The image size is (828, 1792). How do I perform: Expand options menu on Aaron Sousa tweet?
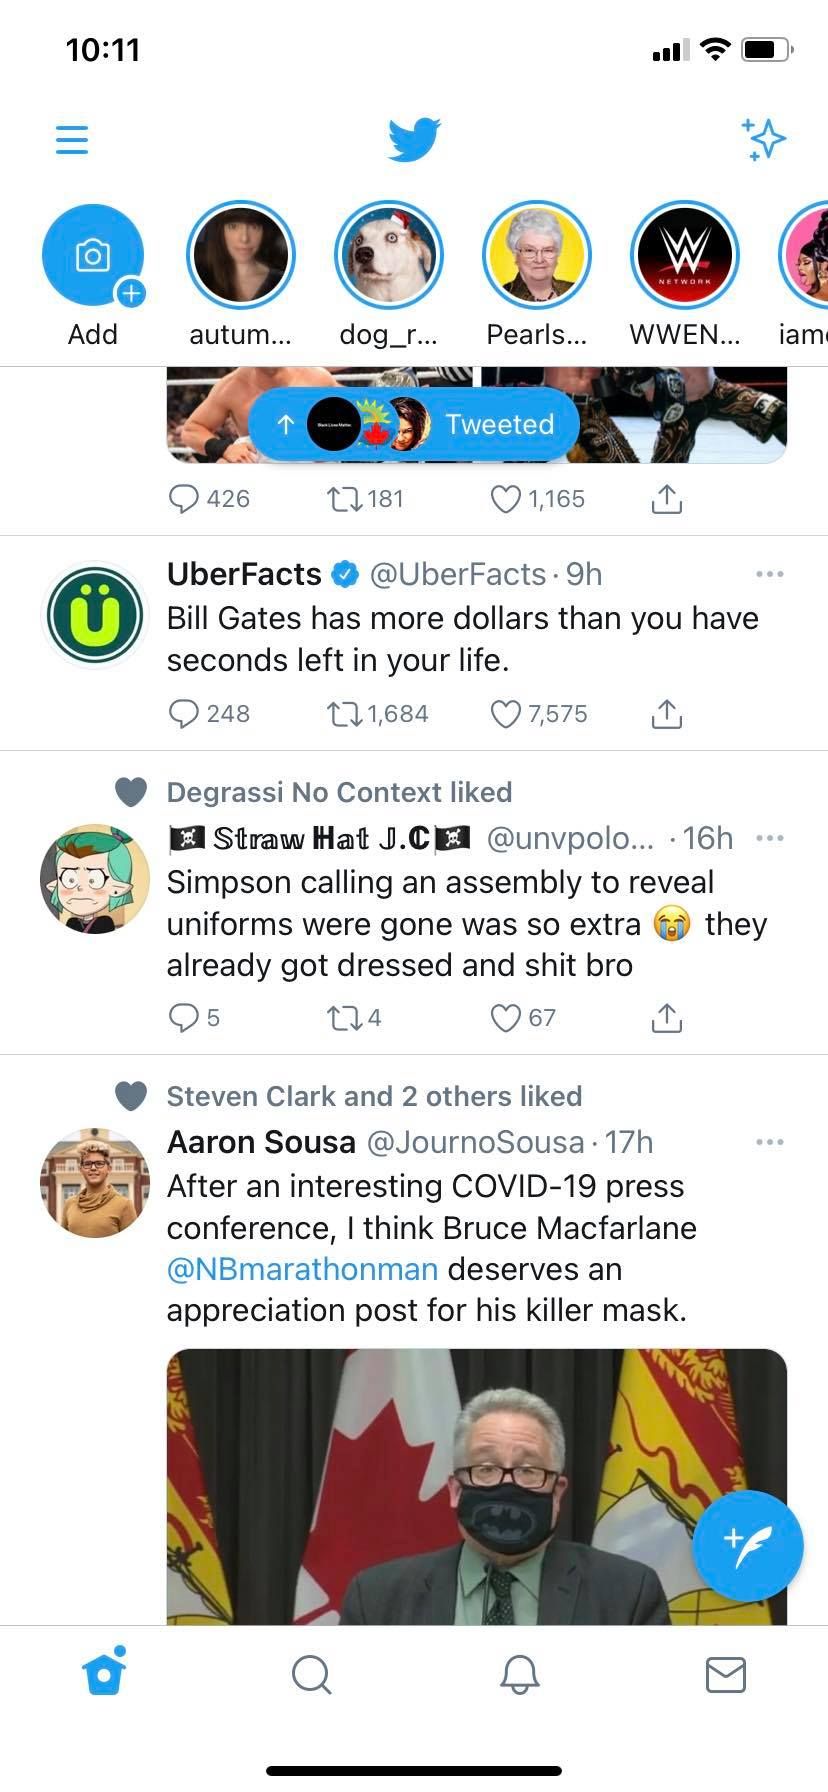pyautogui.click(x=769, y=1142)
